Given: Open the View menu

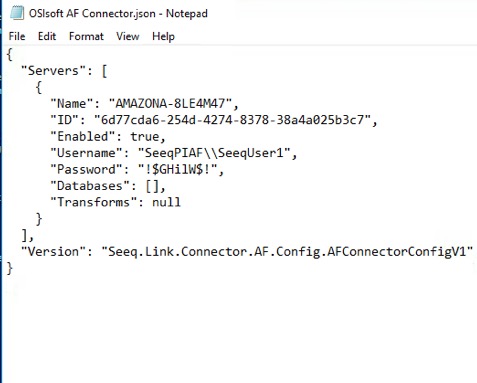Looking at the screenshot, I should tap(128, 36).
